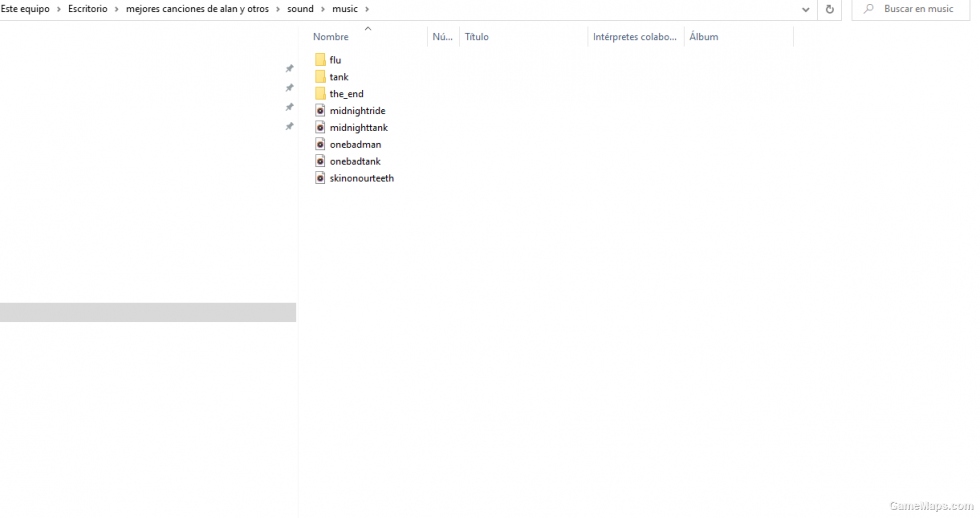Screen dimensions: 980x518
Task: Select the onebadtank file name
Action: pos(356,161)
